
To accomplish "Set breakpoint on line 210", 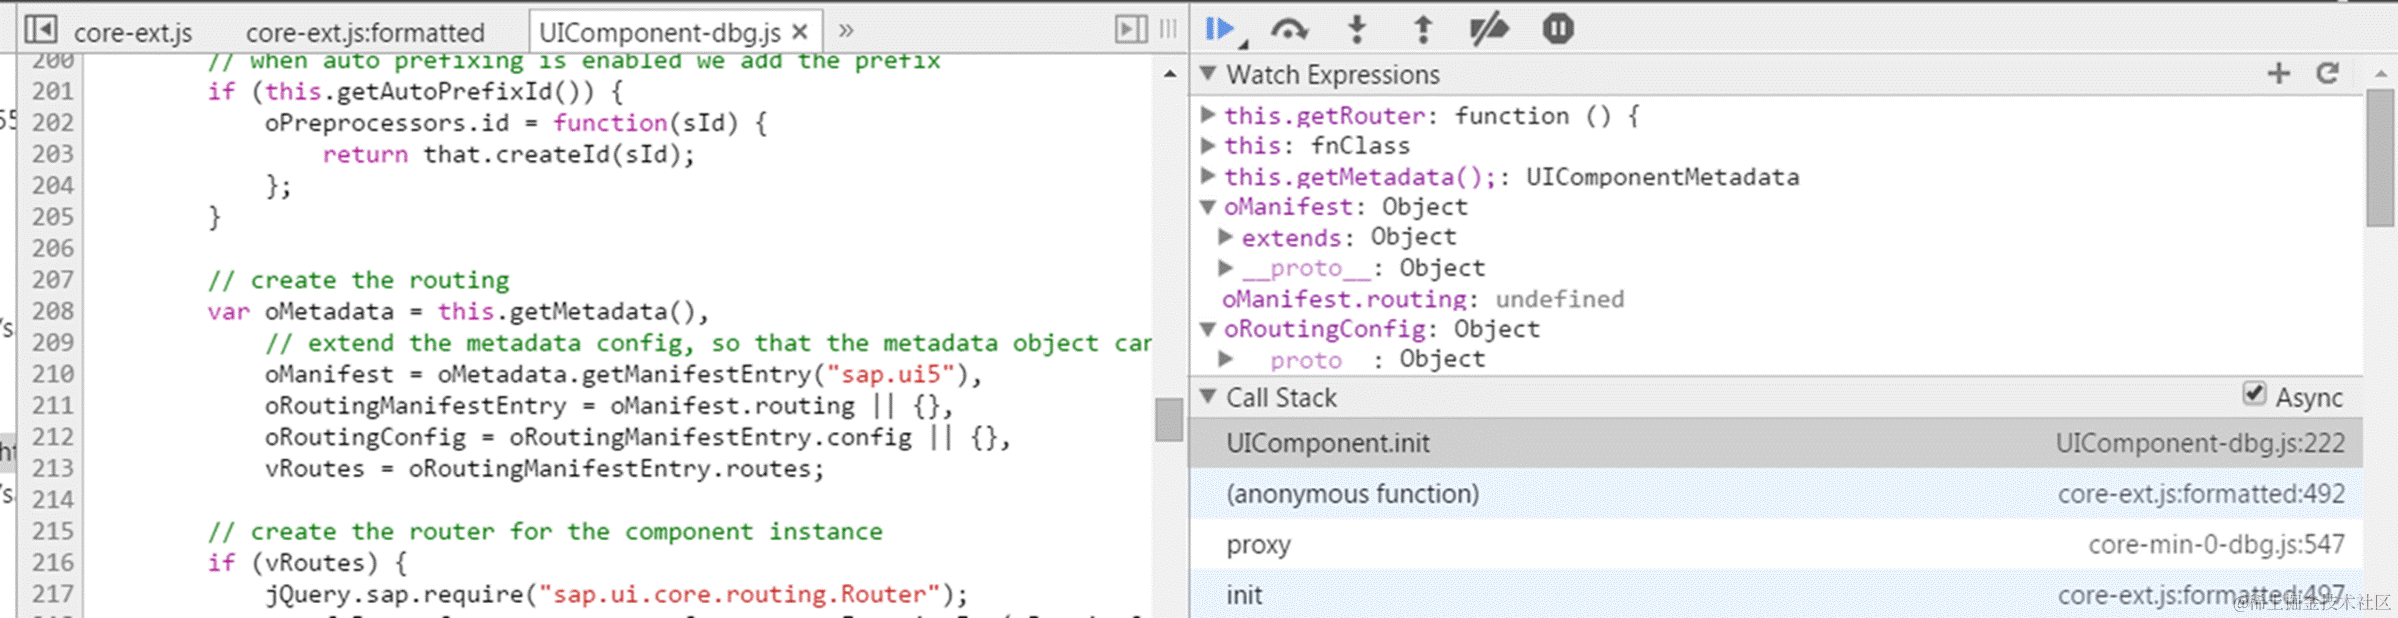I will pos(52,374).
